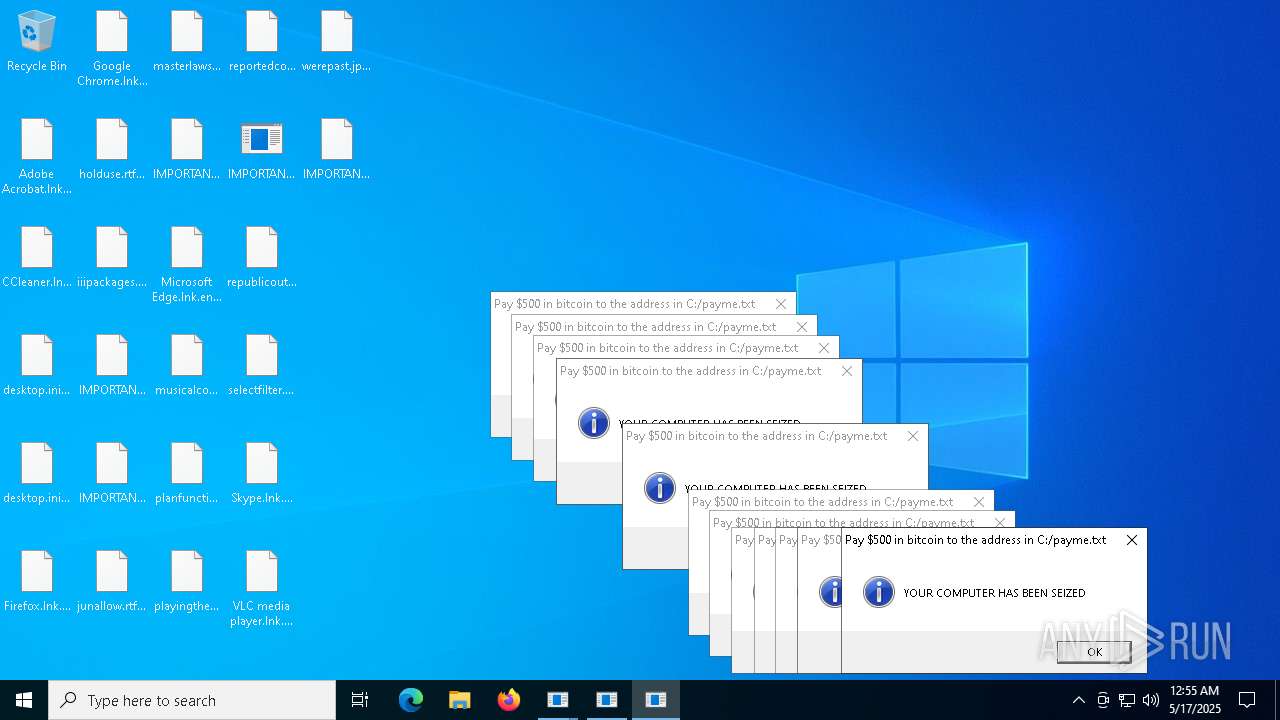Screen dimensions: 1280x720
Task: Open the volume control tray icon
Action: (x=1151, y=700)
